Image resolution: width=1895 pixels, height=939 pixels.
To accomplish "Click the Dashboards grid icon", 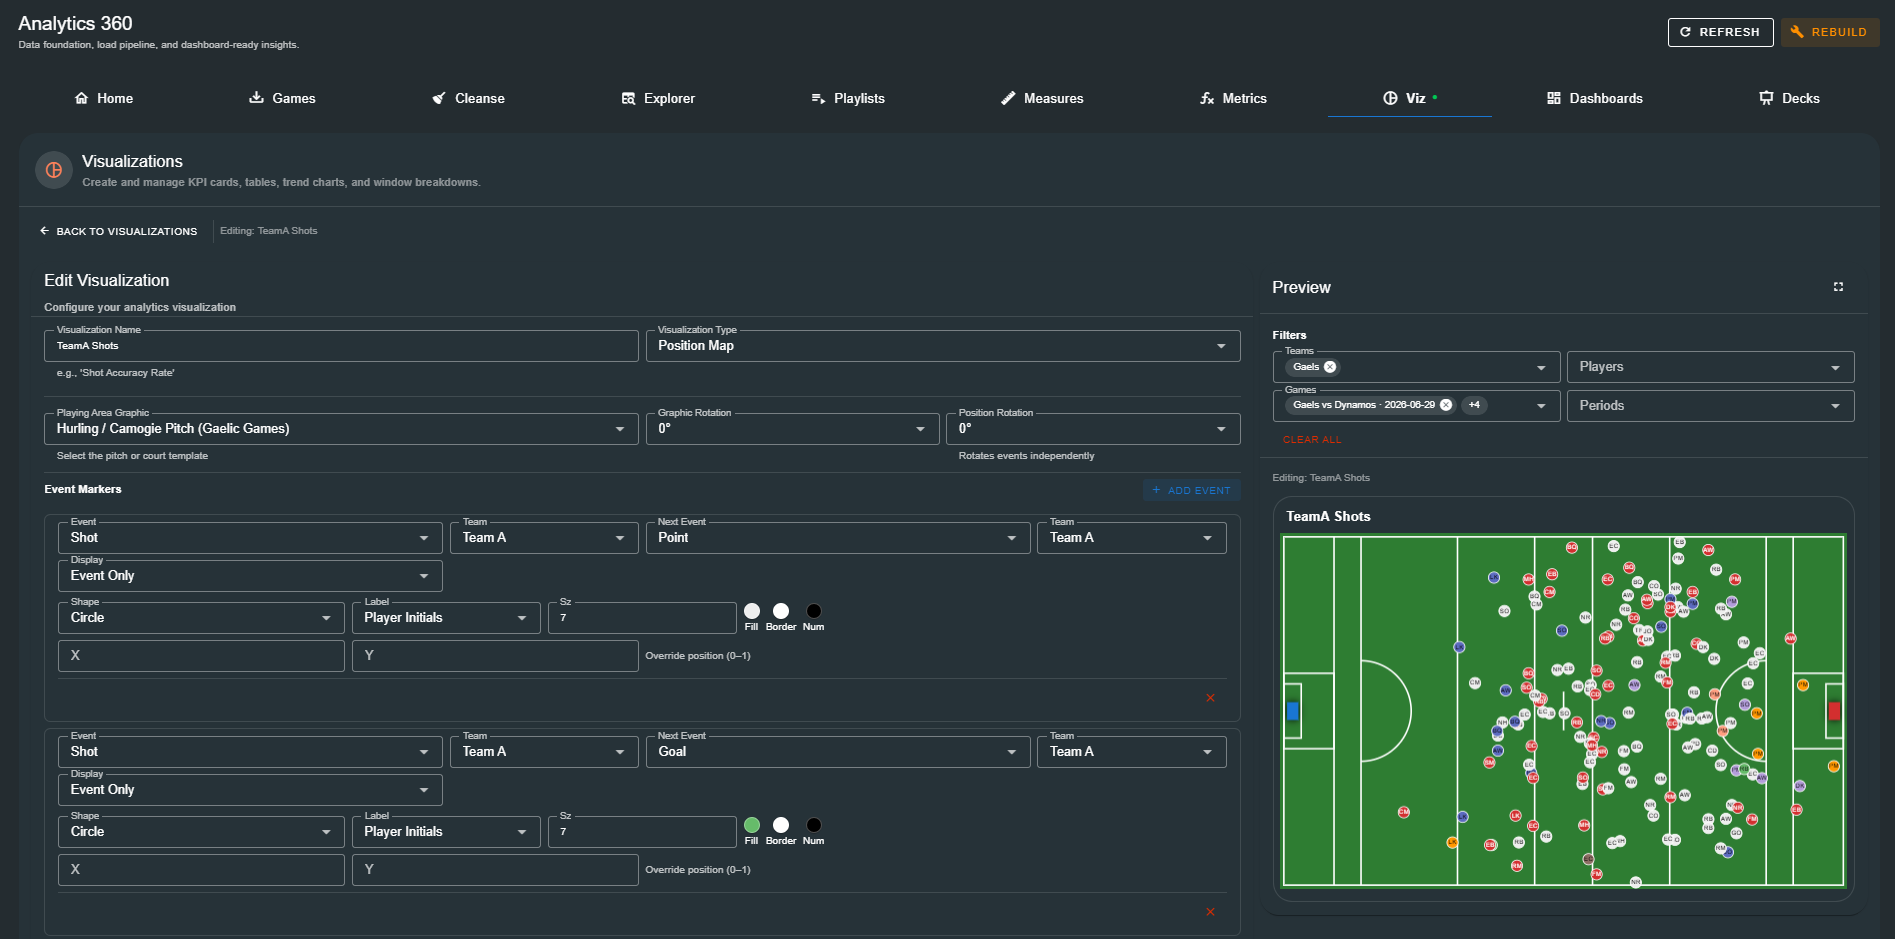I will (1554, 98).
